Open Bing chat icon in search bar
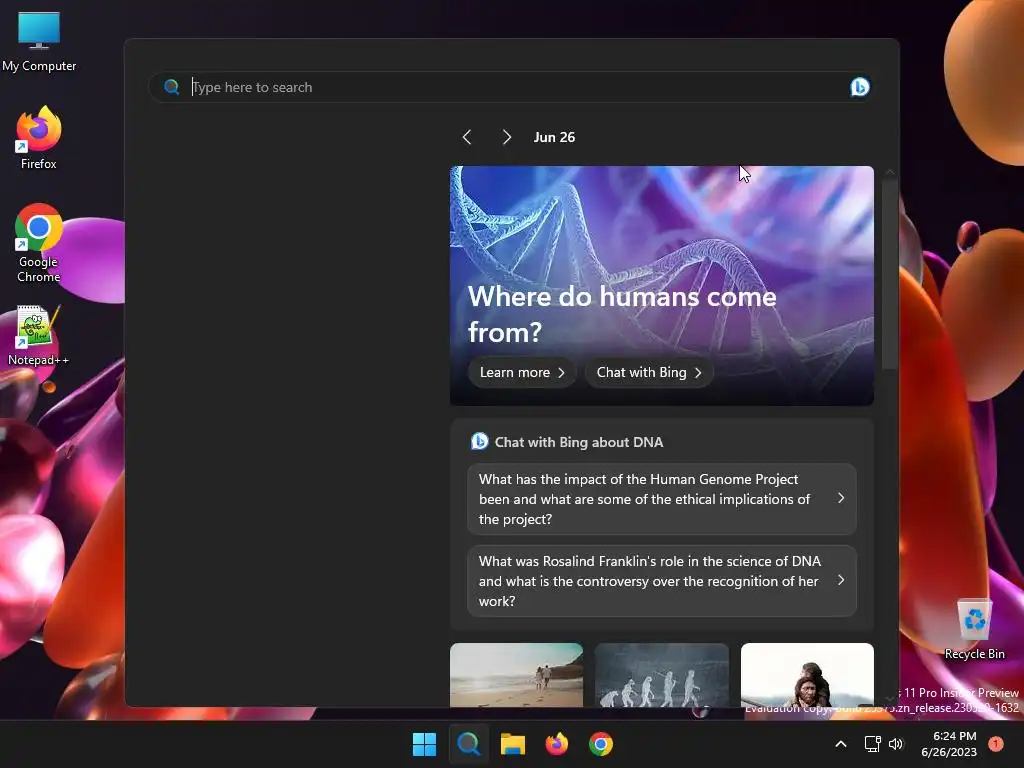 (x=859, y=87)
